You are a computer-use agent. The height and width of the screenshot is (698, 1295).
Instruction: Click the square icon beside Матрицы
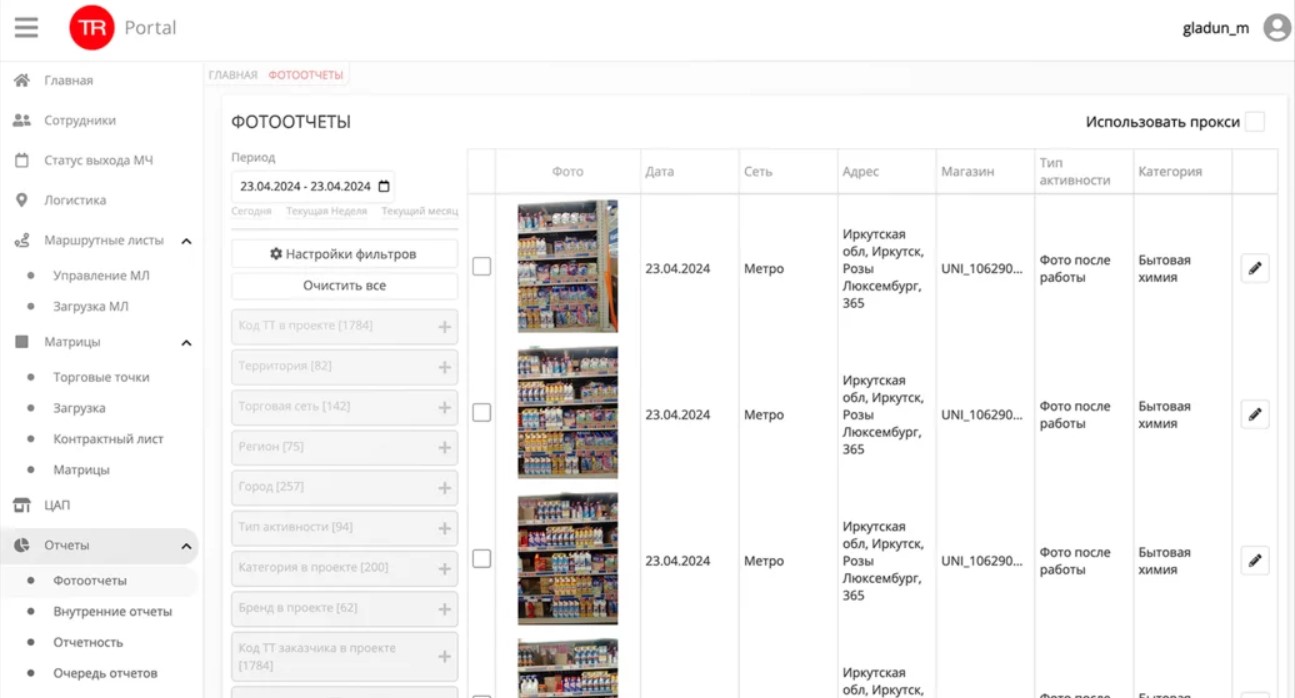[x=22, y=342]
